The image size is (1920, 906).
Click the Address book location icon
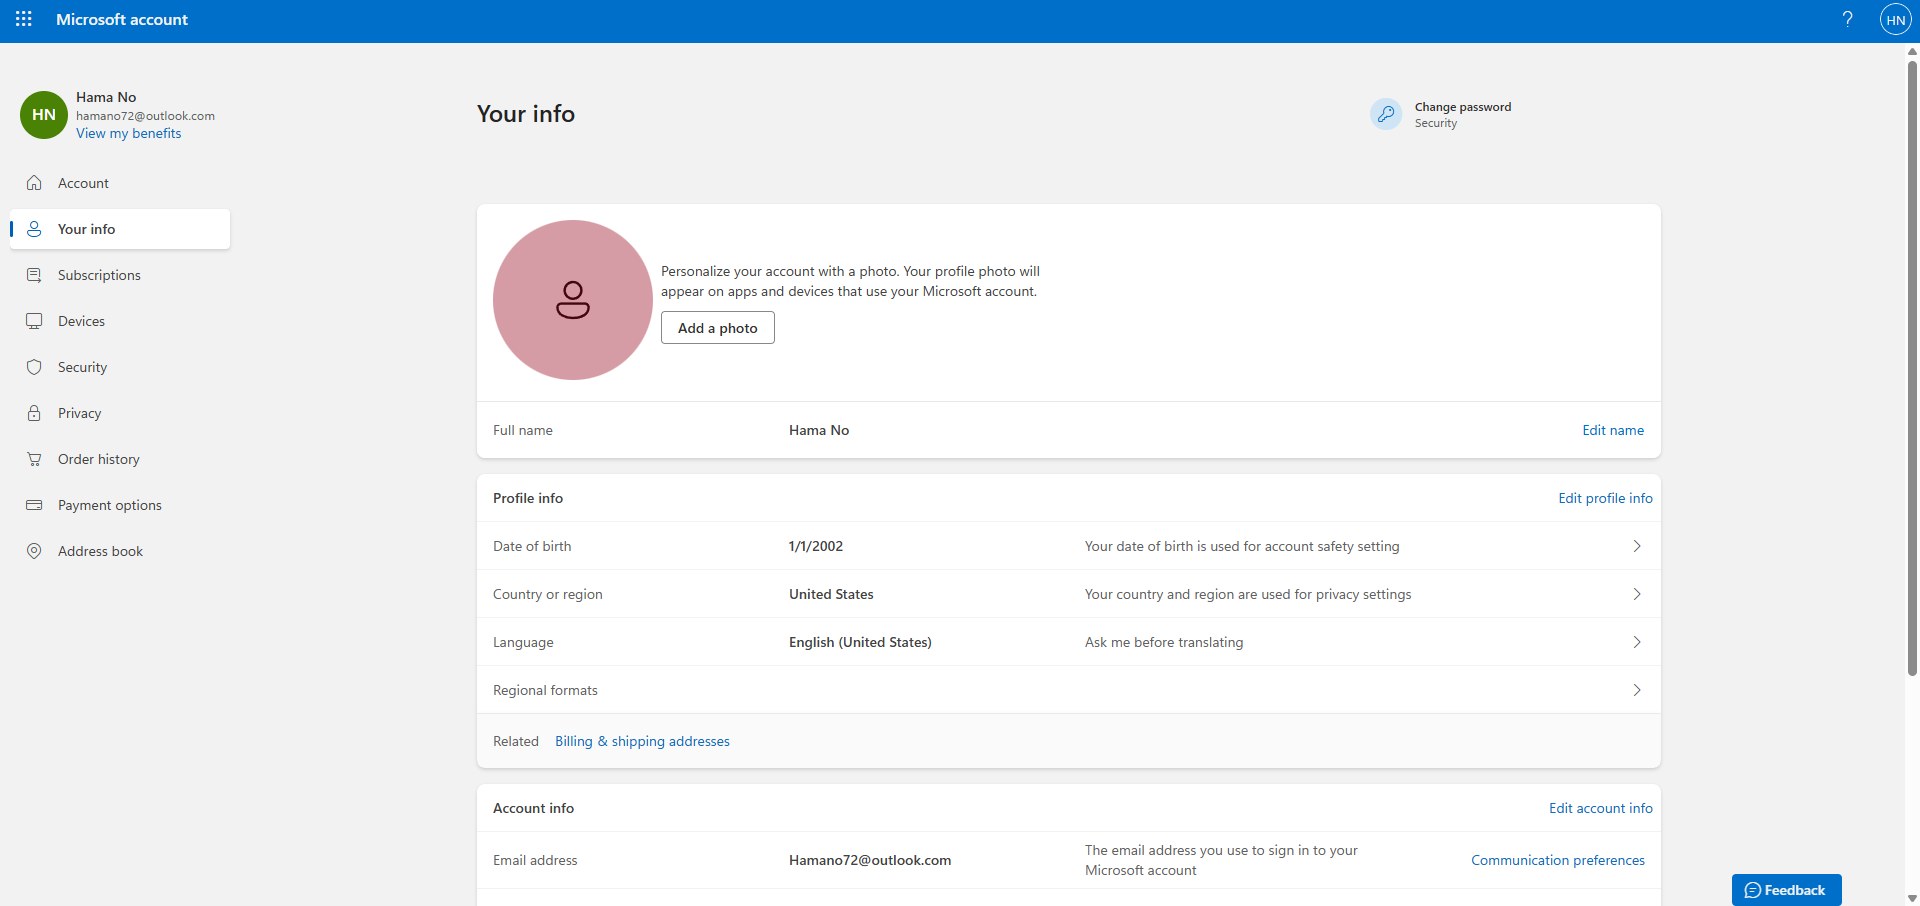34,551
